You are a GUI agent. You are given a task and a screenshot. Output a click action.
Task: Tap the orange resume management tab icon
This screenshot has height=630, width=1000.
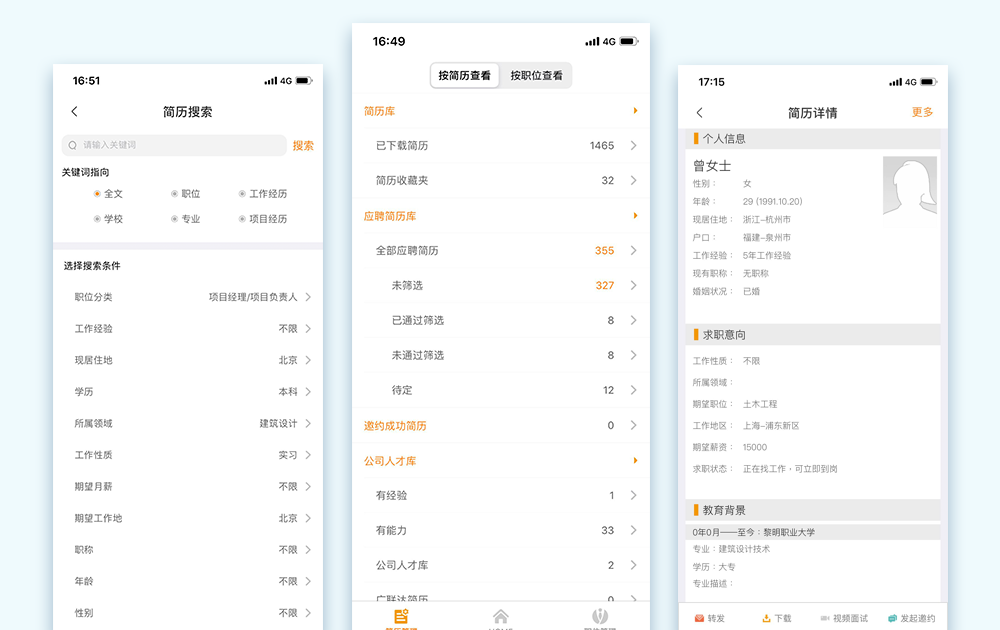401,616
